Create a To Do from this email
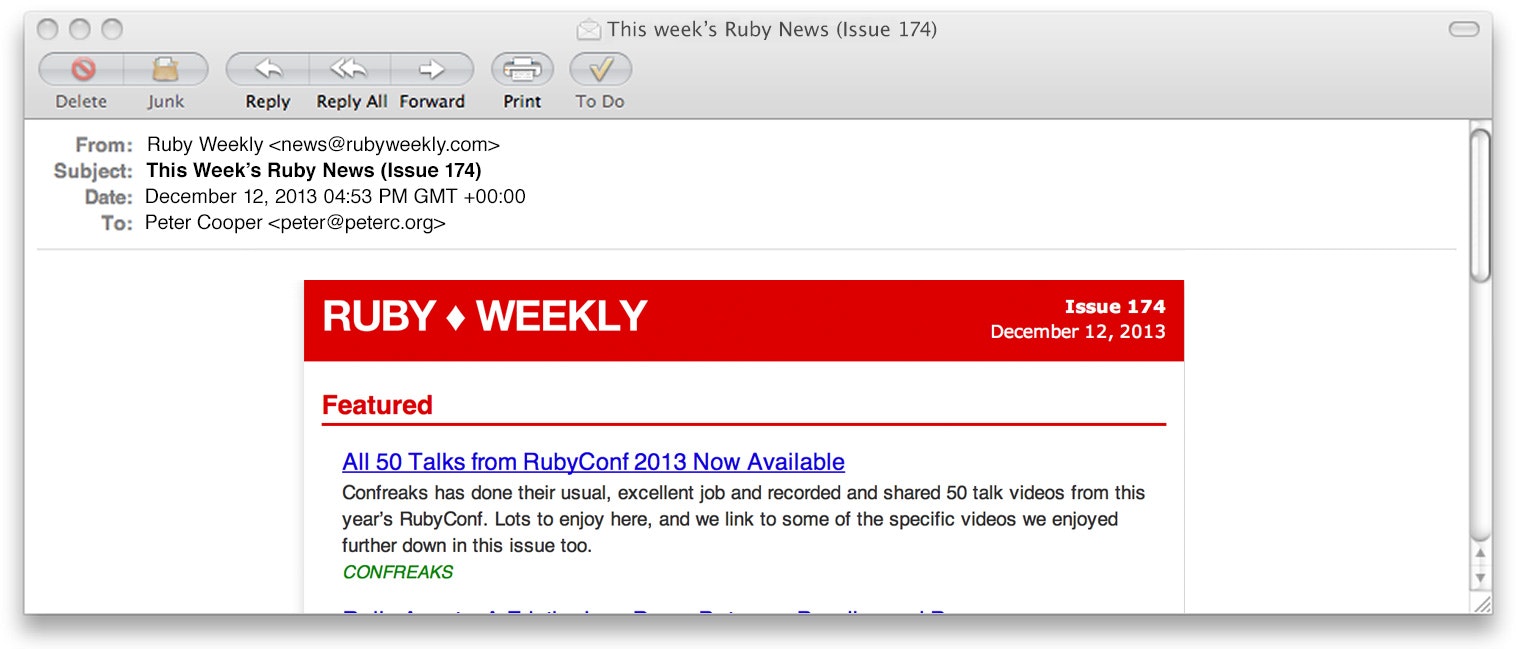This screenshot has height=649, width=1518. coord(600,70)
